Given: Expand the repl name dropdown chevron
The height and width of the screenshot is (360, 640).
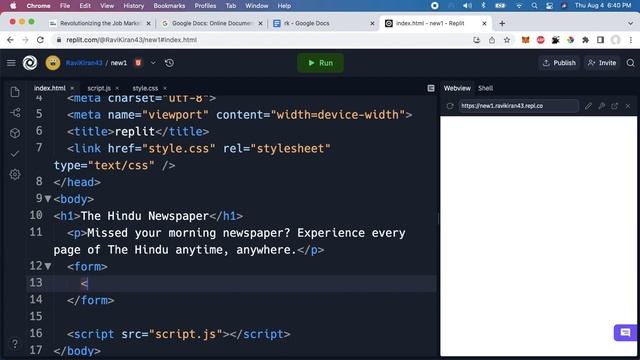Looking at the screenshot, I should click(x=153, y=63).
